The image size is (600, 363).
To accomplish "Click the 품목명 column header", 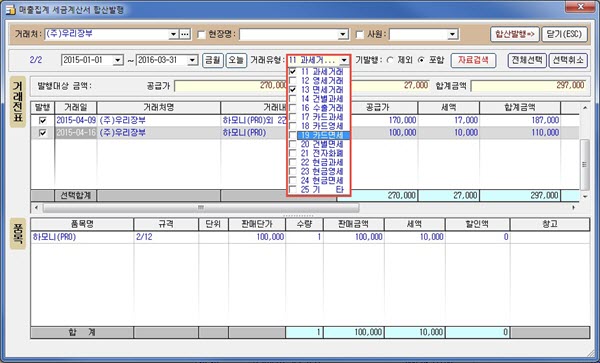I will 82,224.
